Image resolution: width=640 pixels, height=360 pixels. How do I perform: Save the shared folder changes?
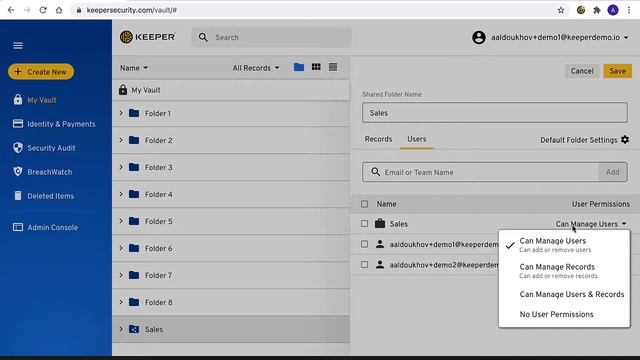click(x=618, y=71)
